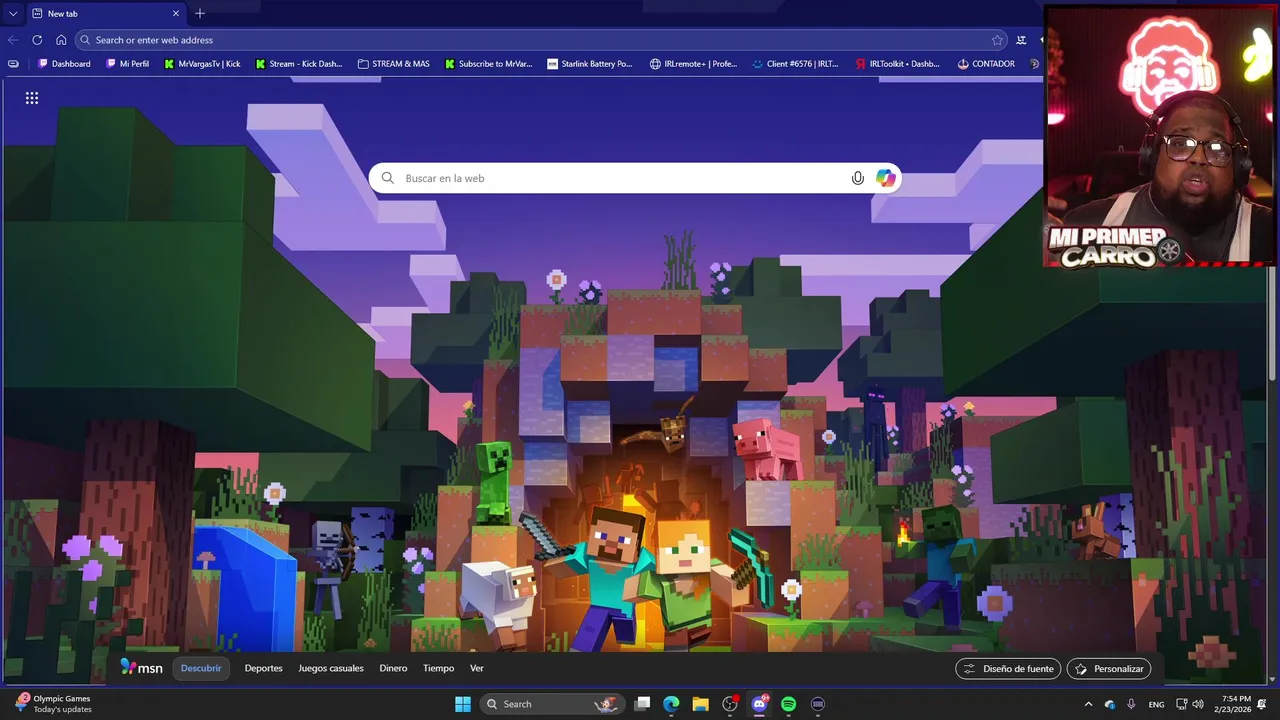Open IRLremote+ bookmark
The width and height of the screenshot is (1280, 720).
click(x=693, y=64)
